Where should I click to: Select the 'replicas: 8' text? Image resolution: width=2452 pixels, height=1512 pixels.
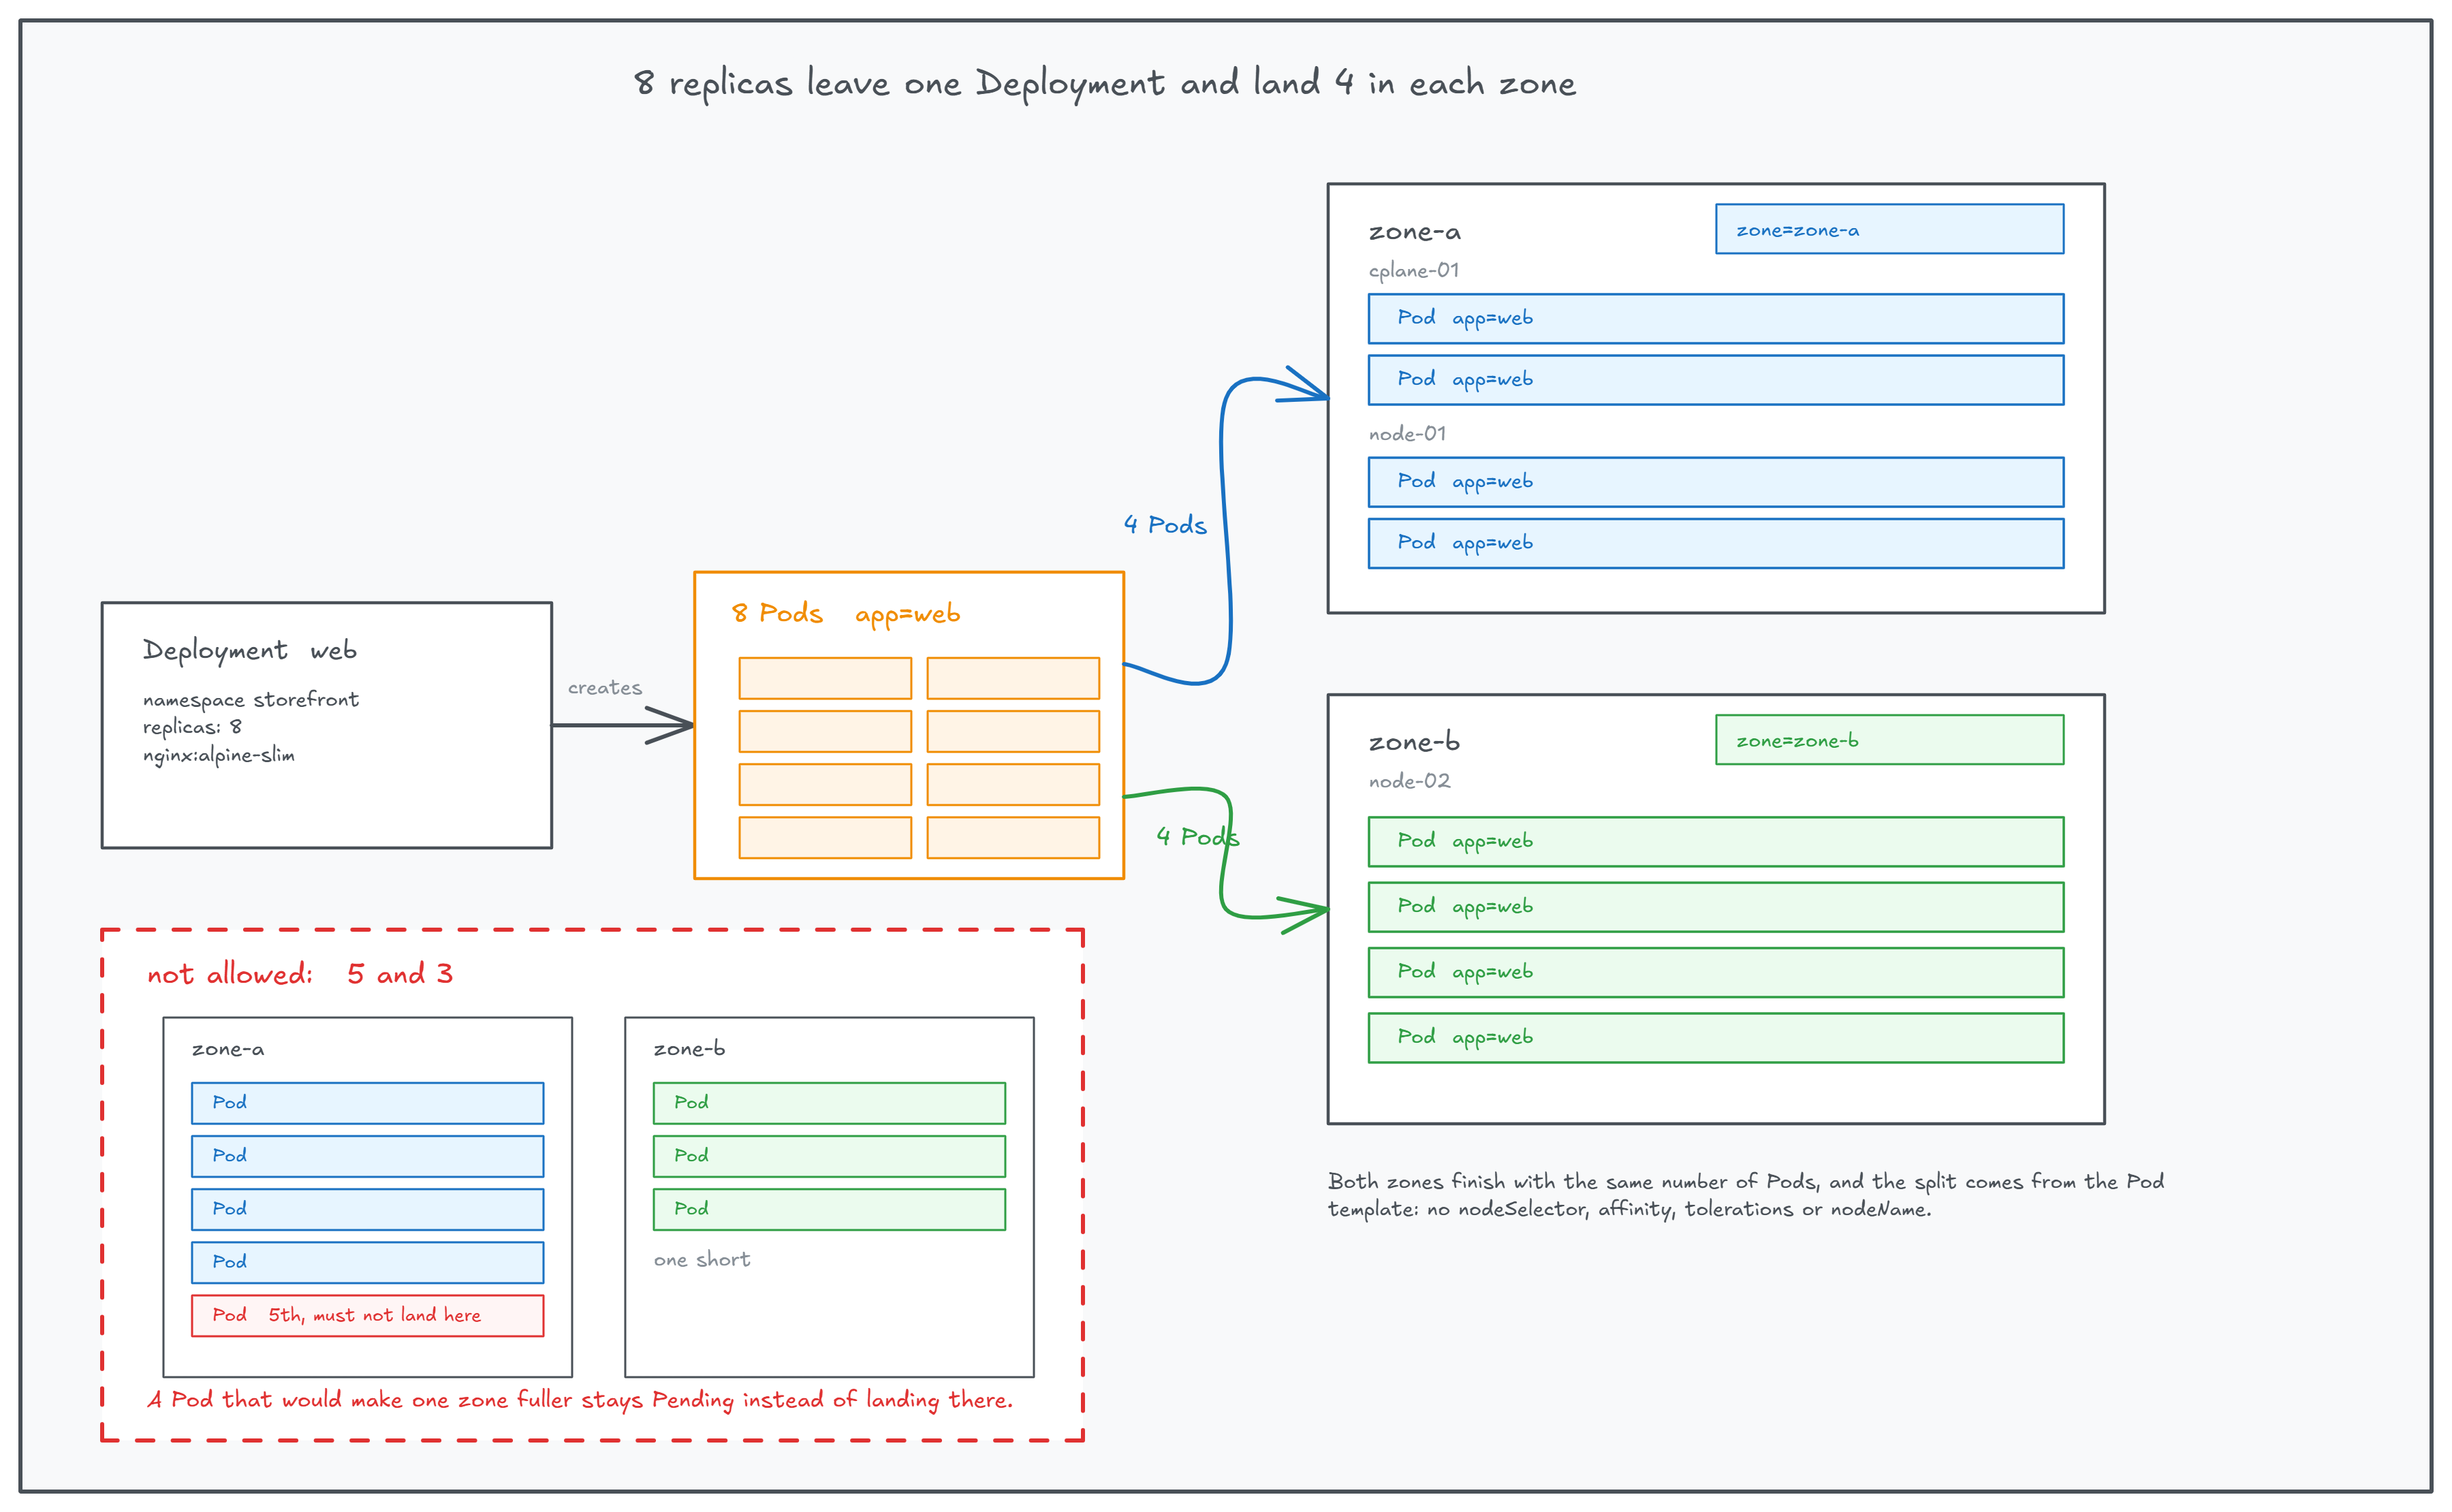pos(192,727)
